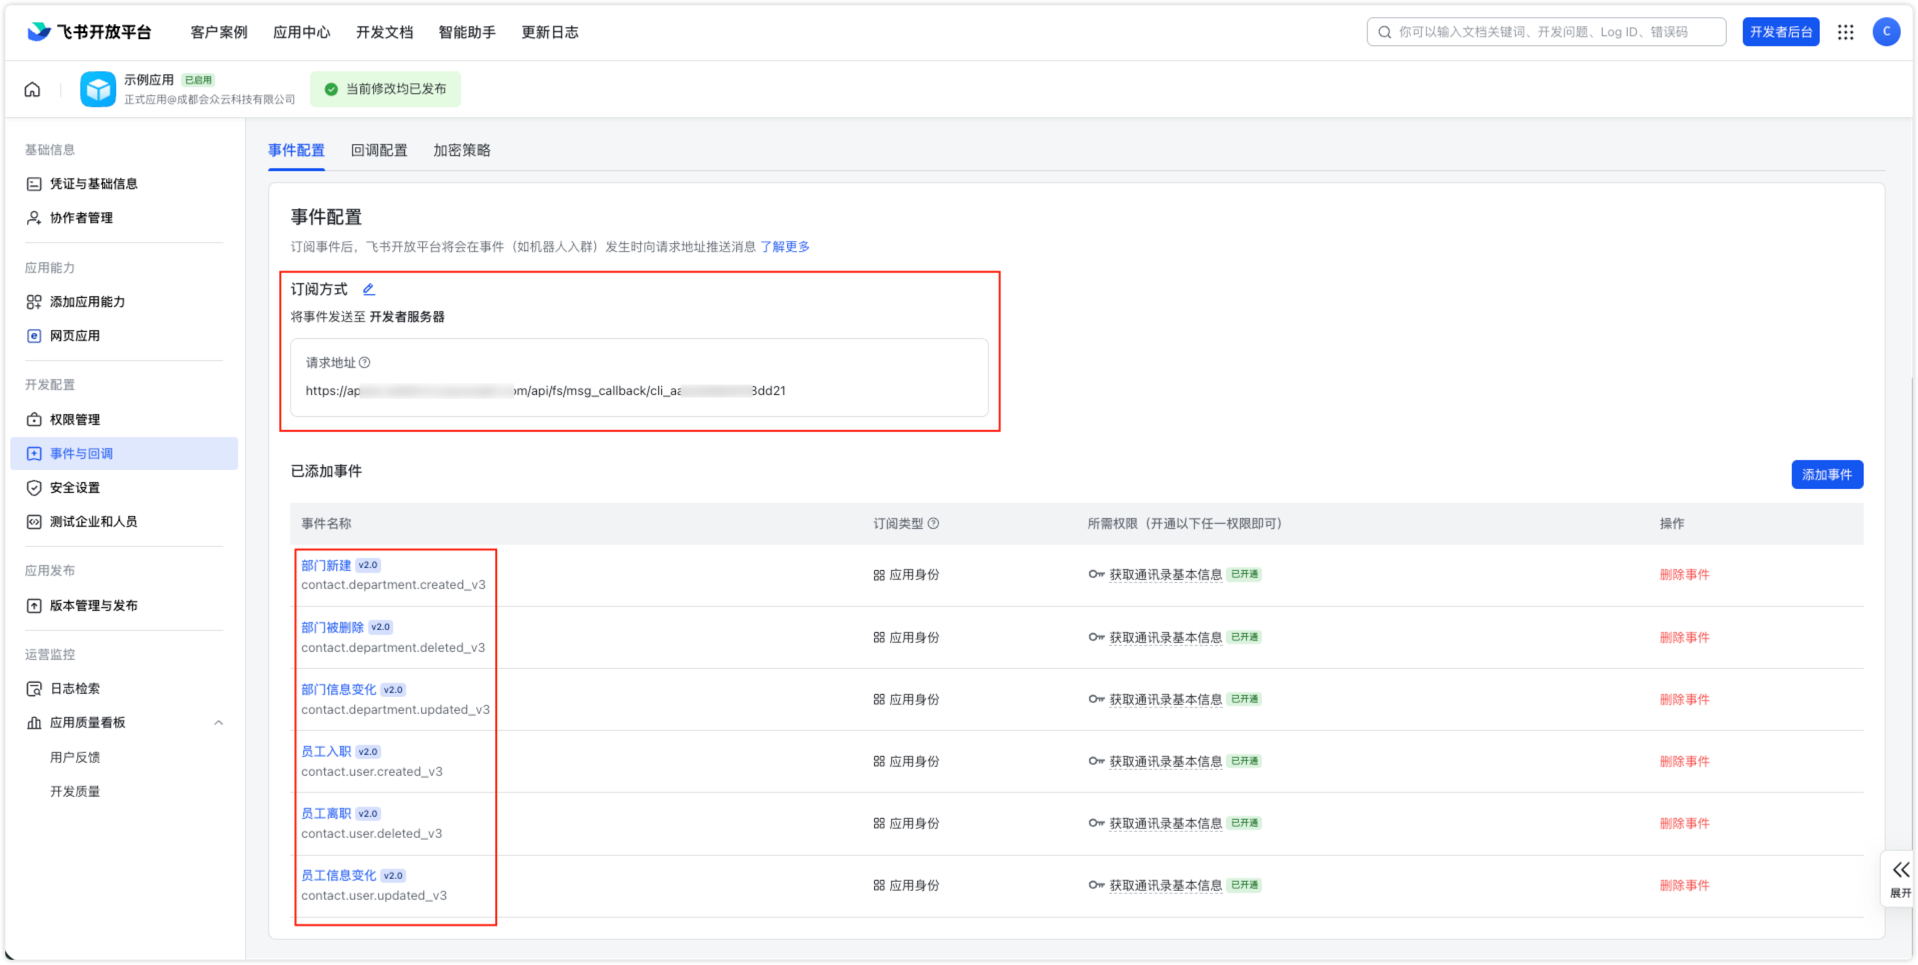
Task: Click the v2.0 tag beside 员工信息变化
Action: [x=393, y=876]
